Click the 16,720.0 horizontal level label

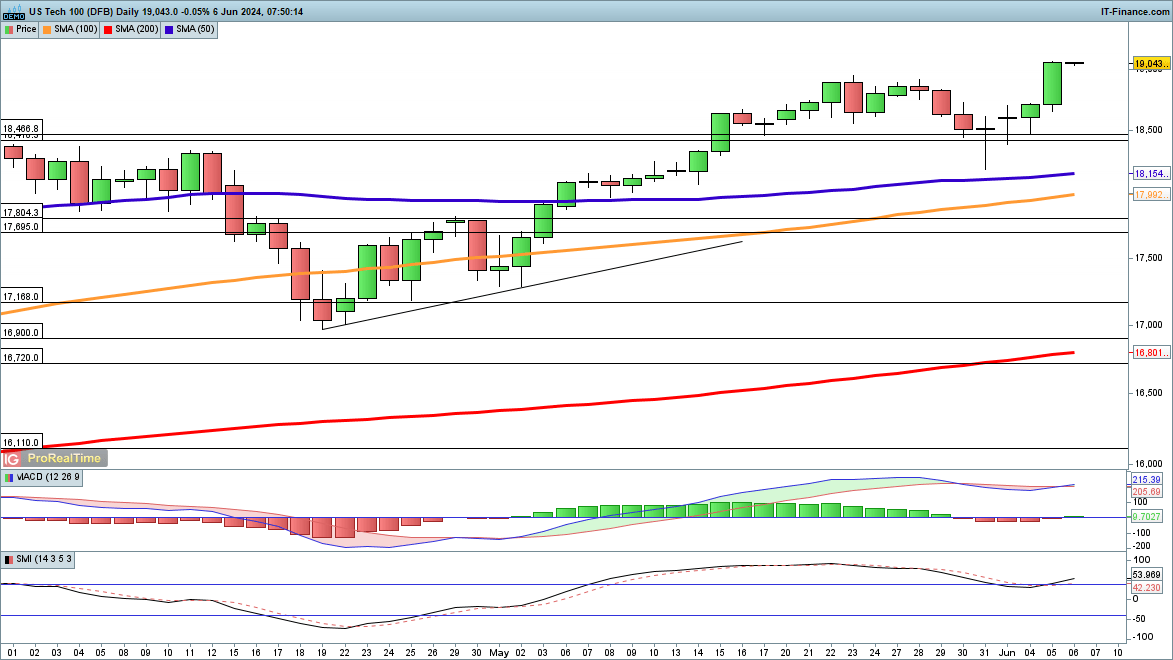click(21, 358)
